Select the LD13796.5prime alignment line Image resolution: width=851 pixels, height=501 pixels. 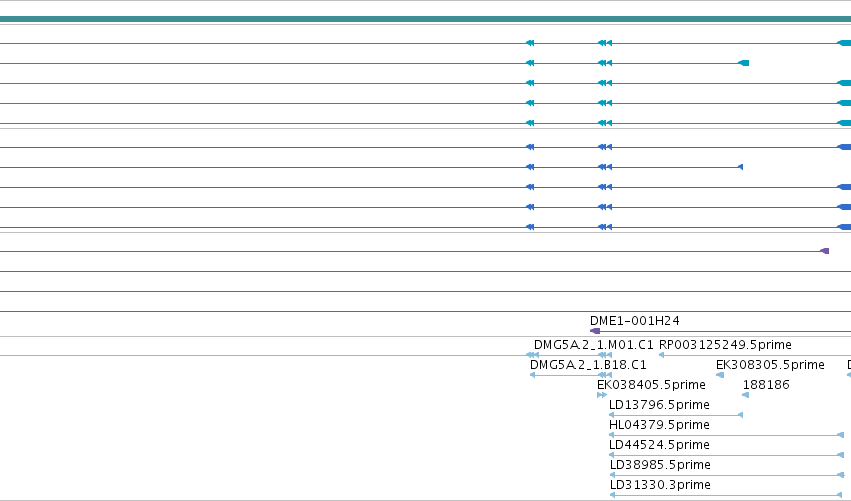coord(676,415)
